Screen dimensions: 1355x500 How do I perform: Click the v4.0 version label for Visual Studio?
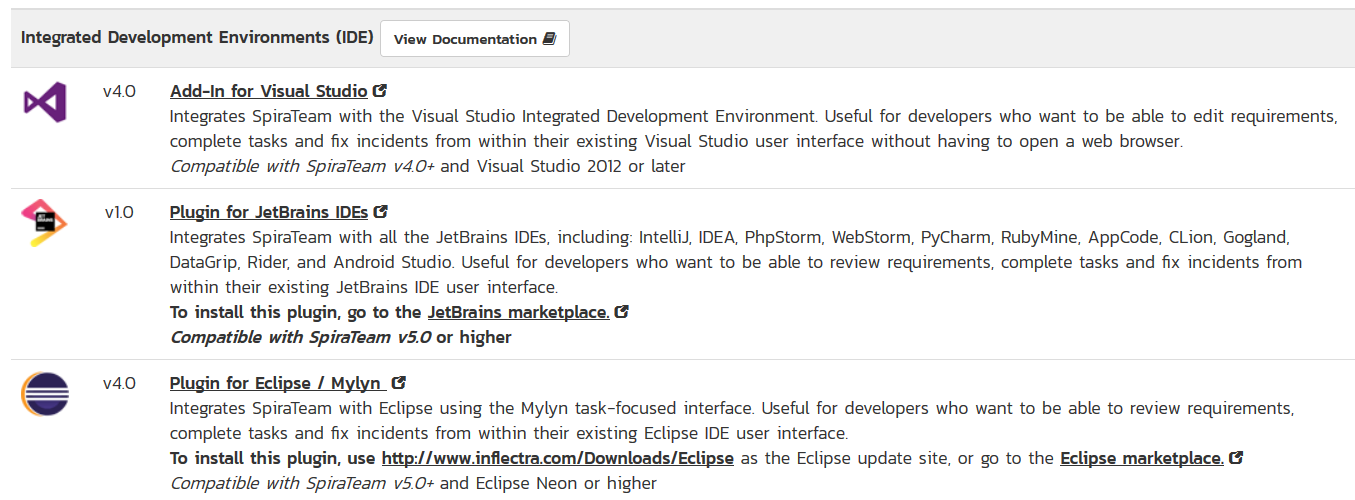[119, 91]
